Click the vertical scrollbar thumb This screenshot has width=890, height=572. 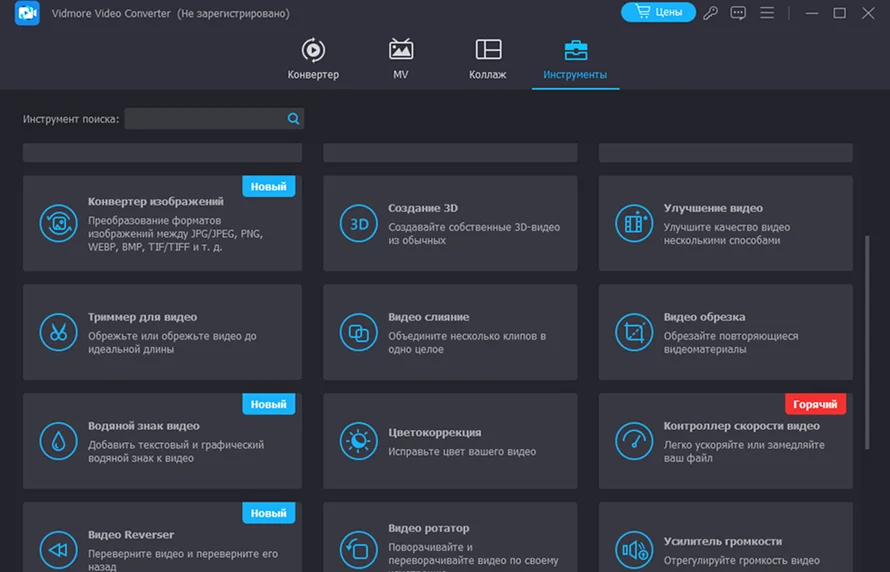click(867, 343)
